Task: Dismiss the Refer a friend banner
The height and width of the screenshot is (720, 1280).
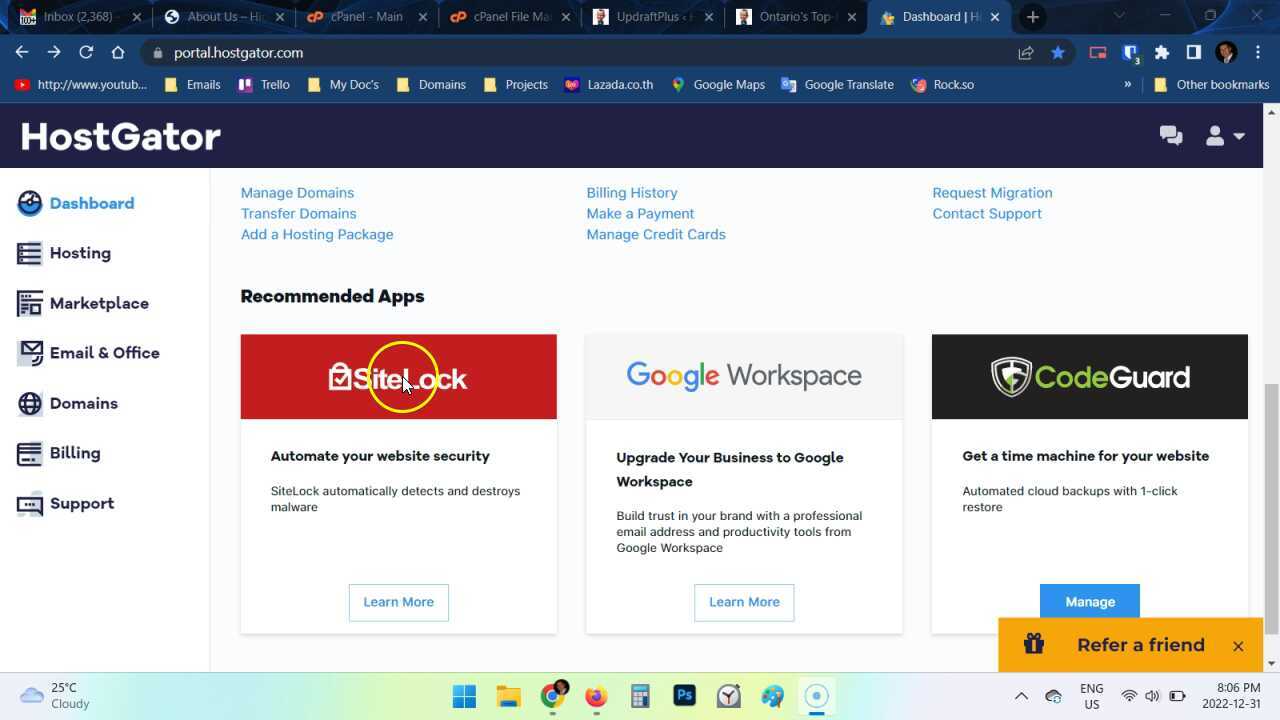Action: (x=1238, y=646)
